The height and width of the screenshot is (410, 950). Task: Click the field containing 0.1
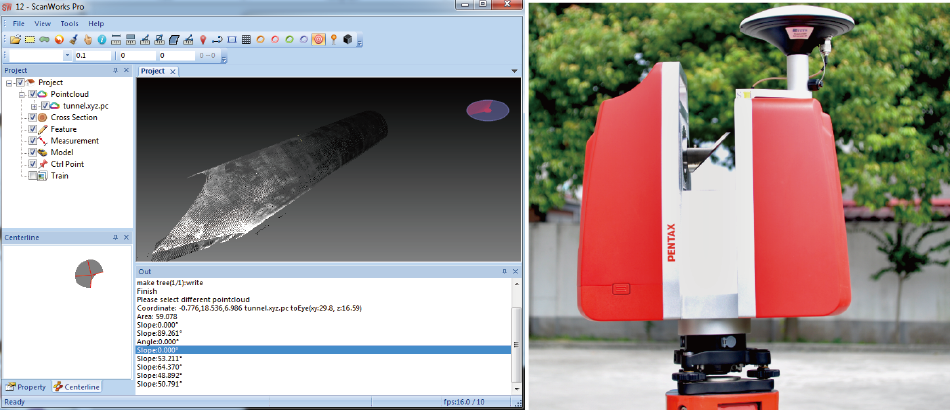pos(93,56)
